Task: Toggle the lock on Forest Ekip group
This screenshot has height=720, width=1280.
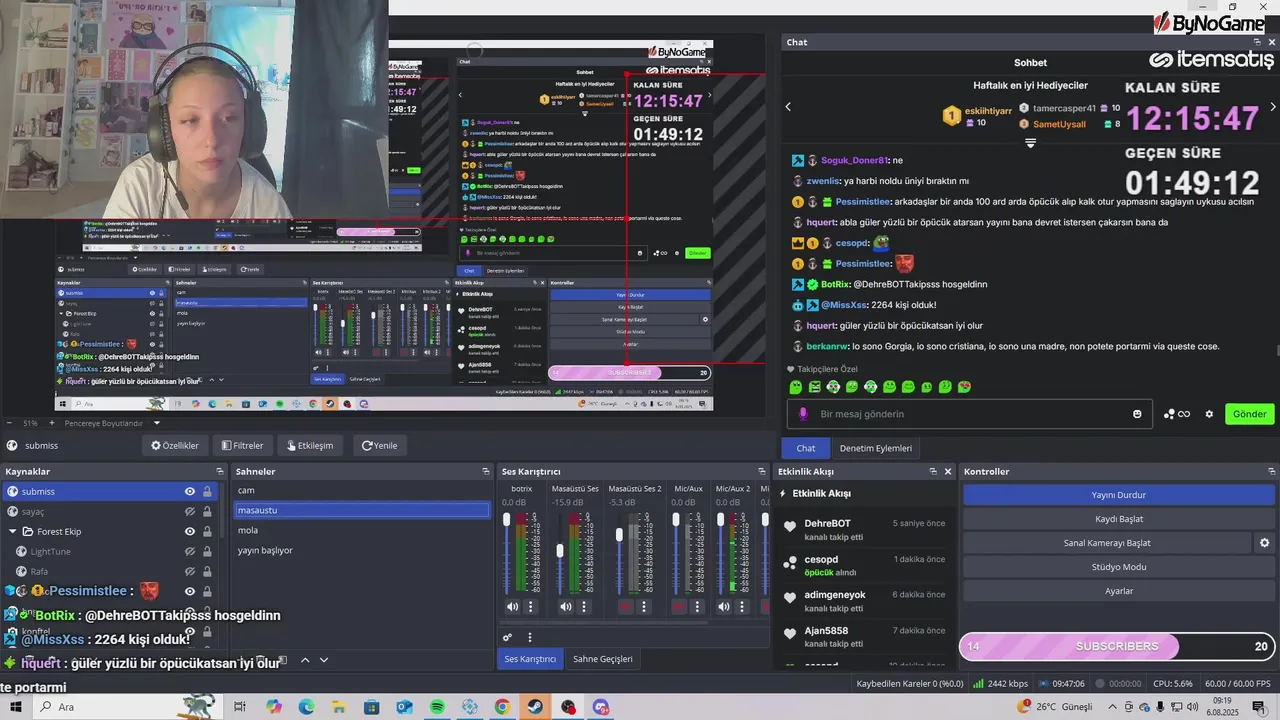Action: (207, 531)
